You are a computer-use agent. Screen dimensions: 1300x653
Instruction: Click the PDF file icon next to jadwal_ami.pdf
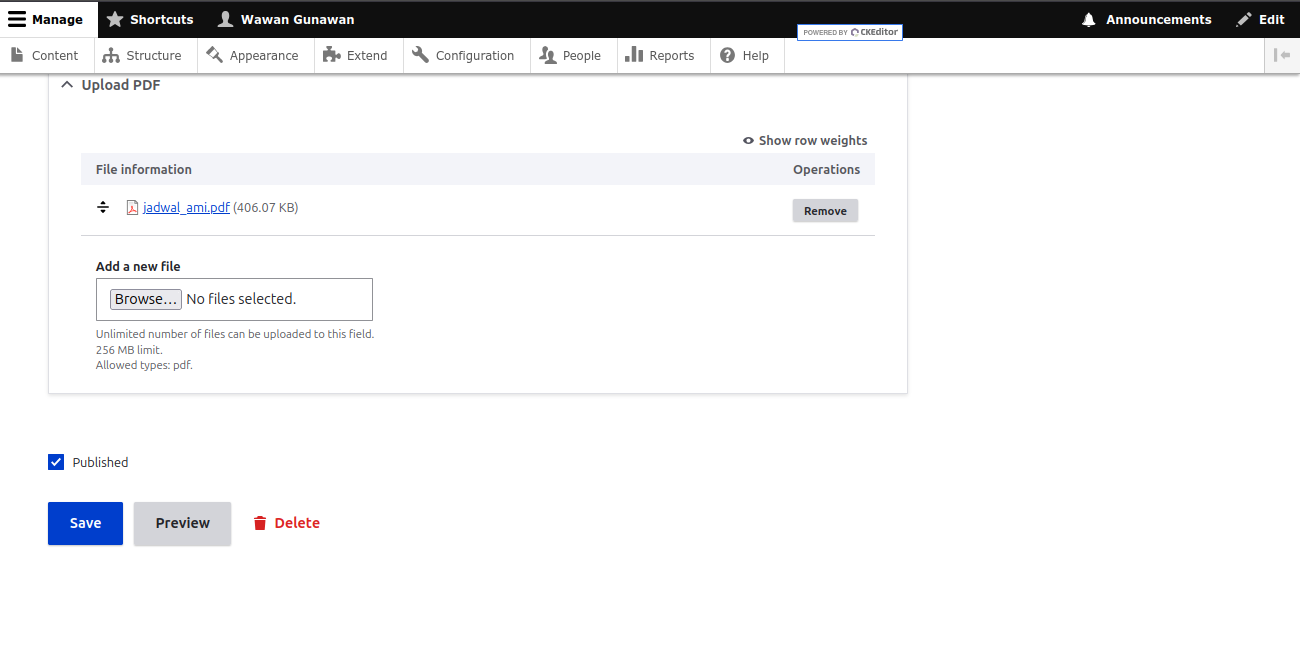click(132, 208)
